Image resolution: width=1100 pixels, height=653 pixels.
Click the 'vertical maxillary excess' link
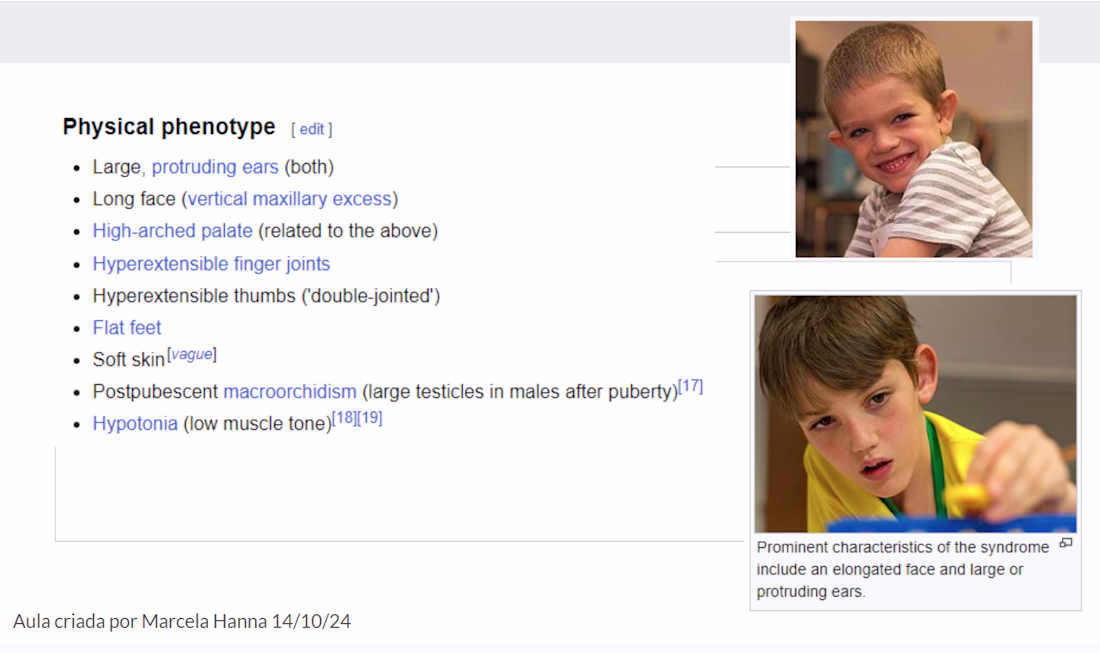290,199
